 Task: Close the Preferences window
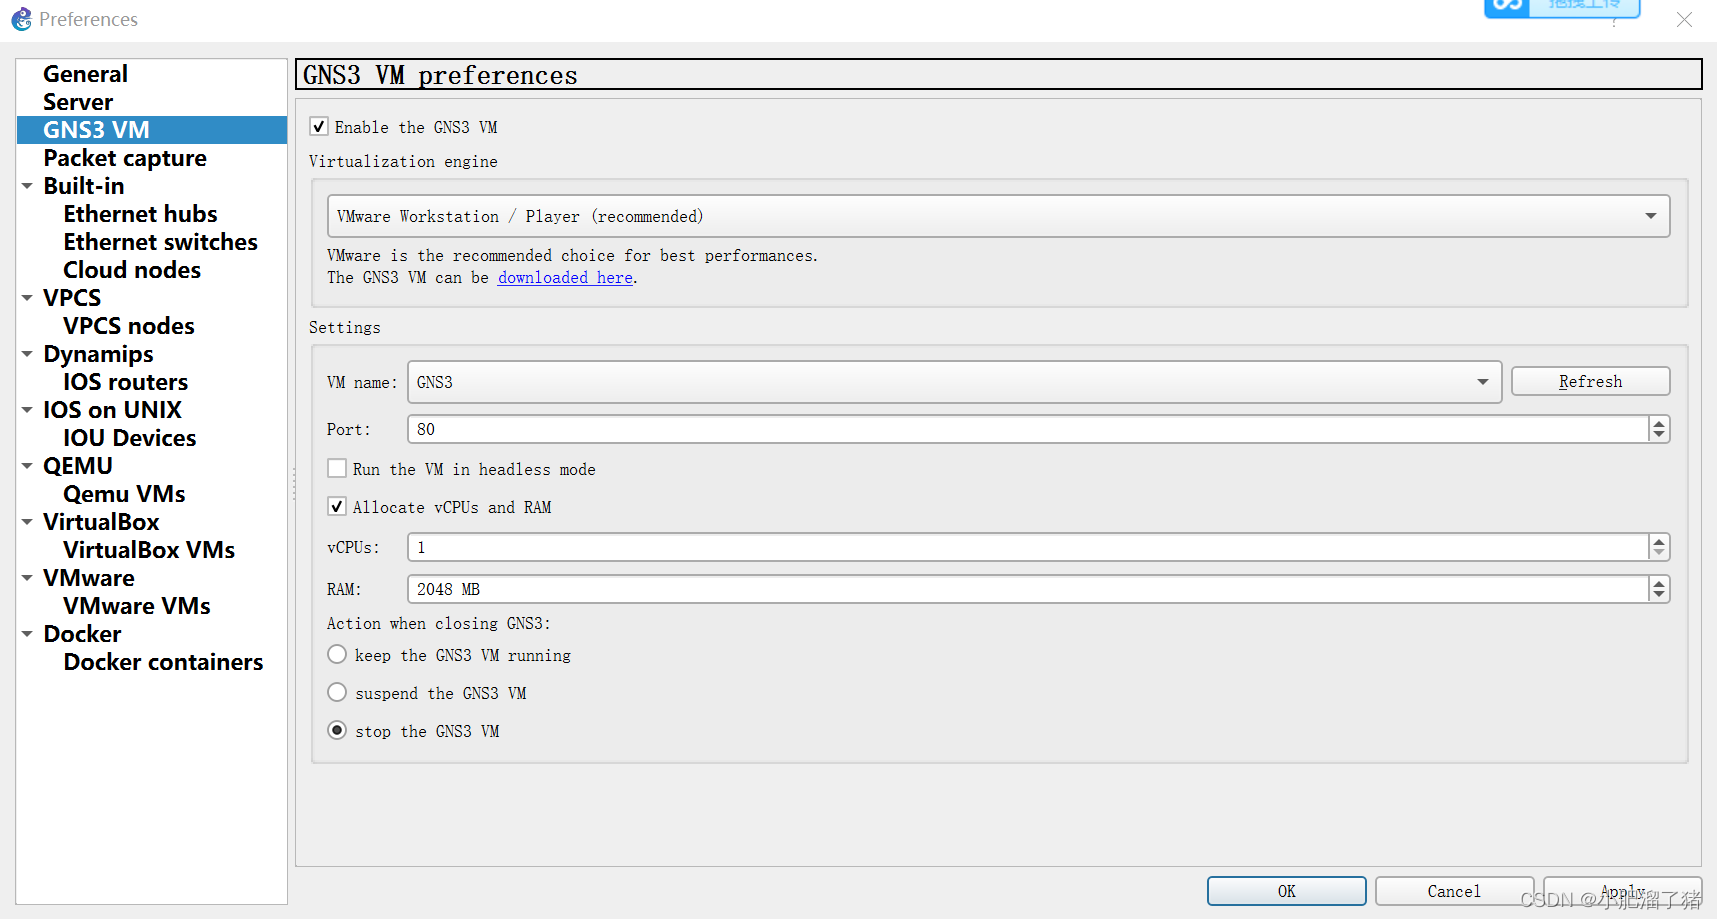coord(1685,20)
